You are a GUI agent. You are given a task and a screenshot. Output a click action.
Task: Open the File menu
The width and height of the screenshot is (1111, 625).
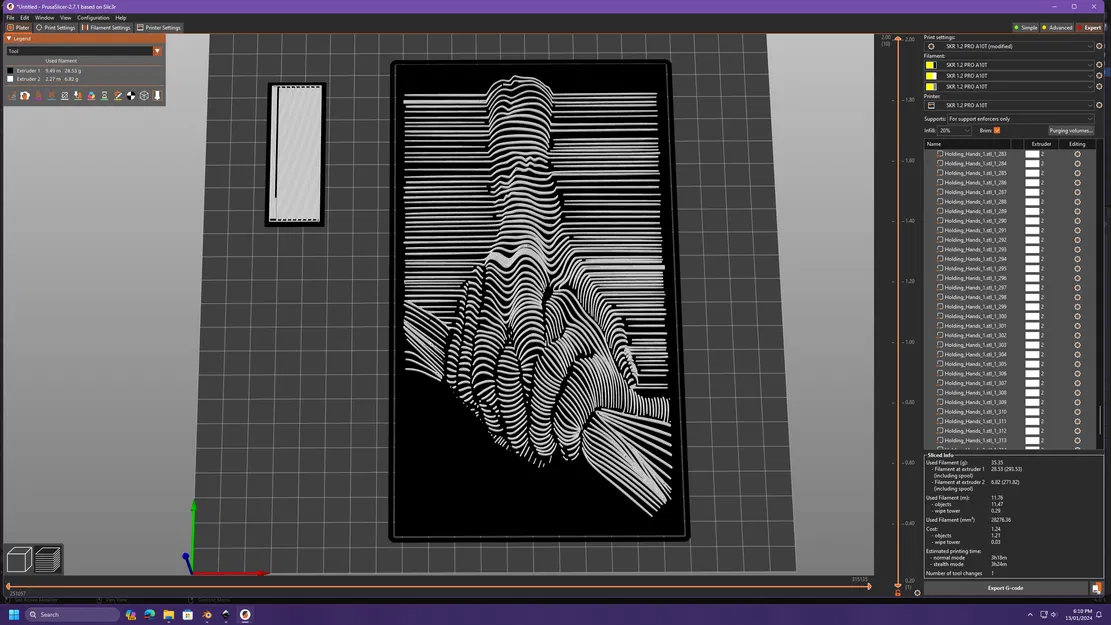click(x=10, y=18)
